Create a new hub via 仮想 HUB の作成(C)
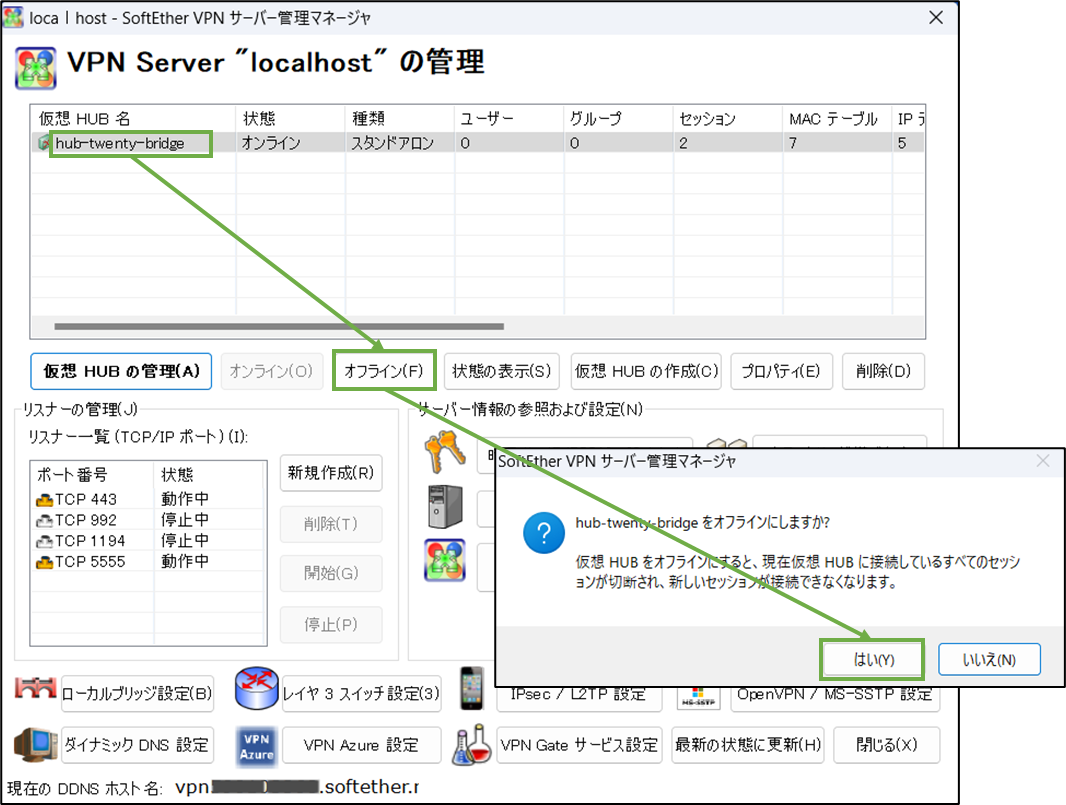 point(646,371)
